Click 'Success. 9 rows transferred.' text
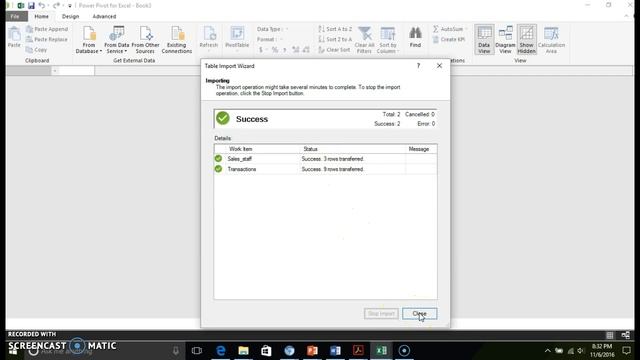The width and height of the screenshot is (640, 360). [332, 169]
